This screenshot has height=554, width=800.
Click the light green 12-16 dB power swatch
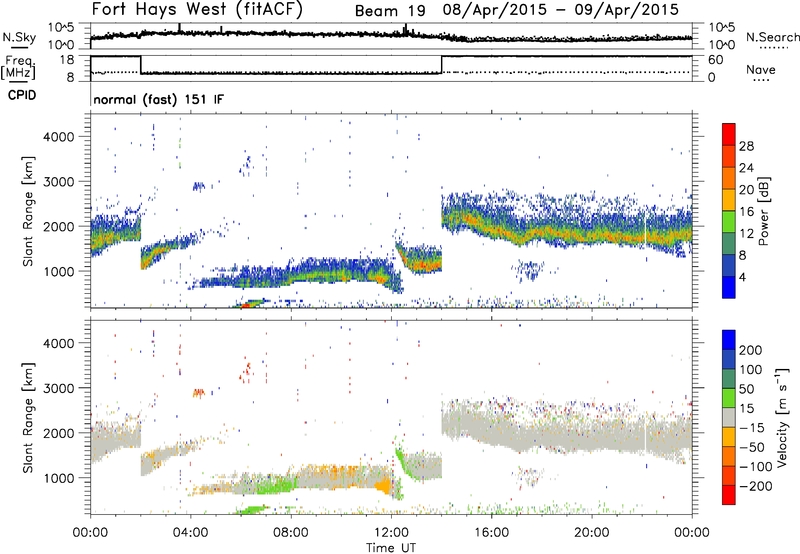click(x=729, y=221)
